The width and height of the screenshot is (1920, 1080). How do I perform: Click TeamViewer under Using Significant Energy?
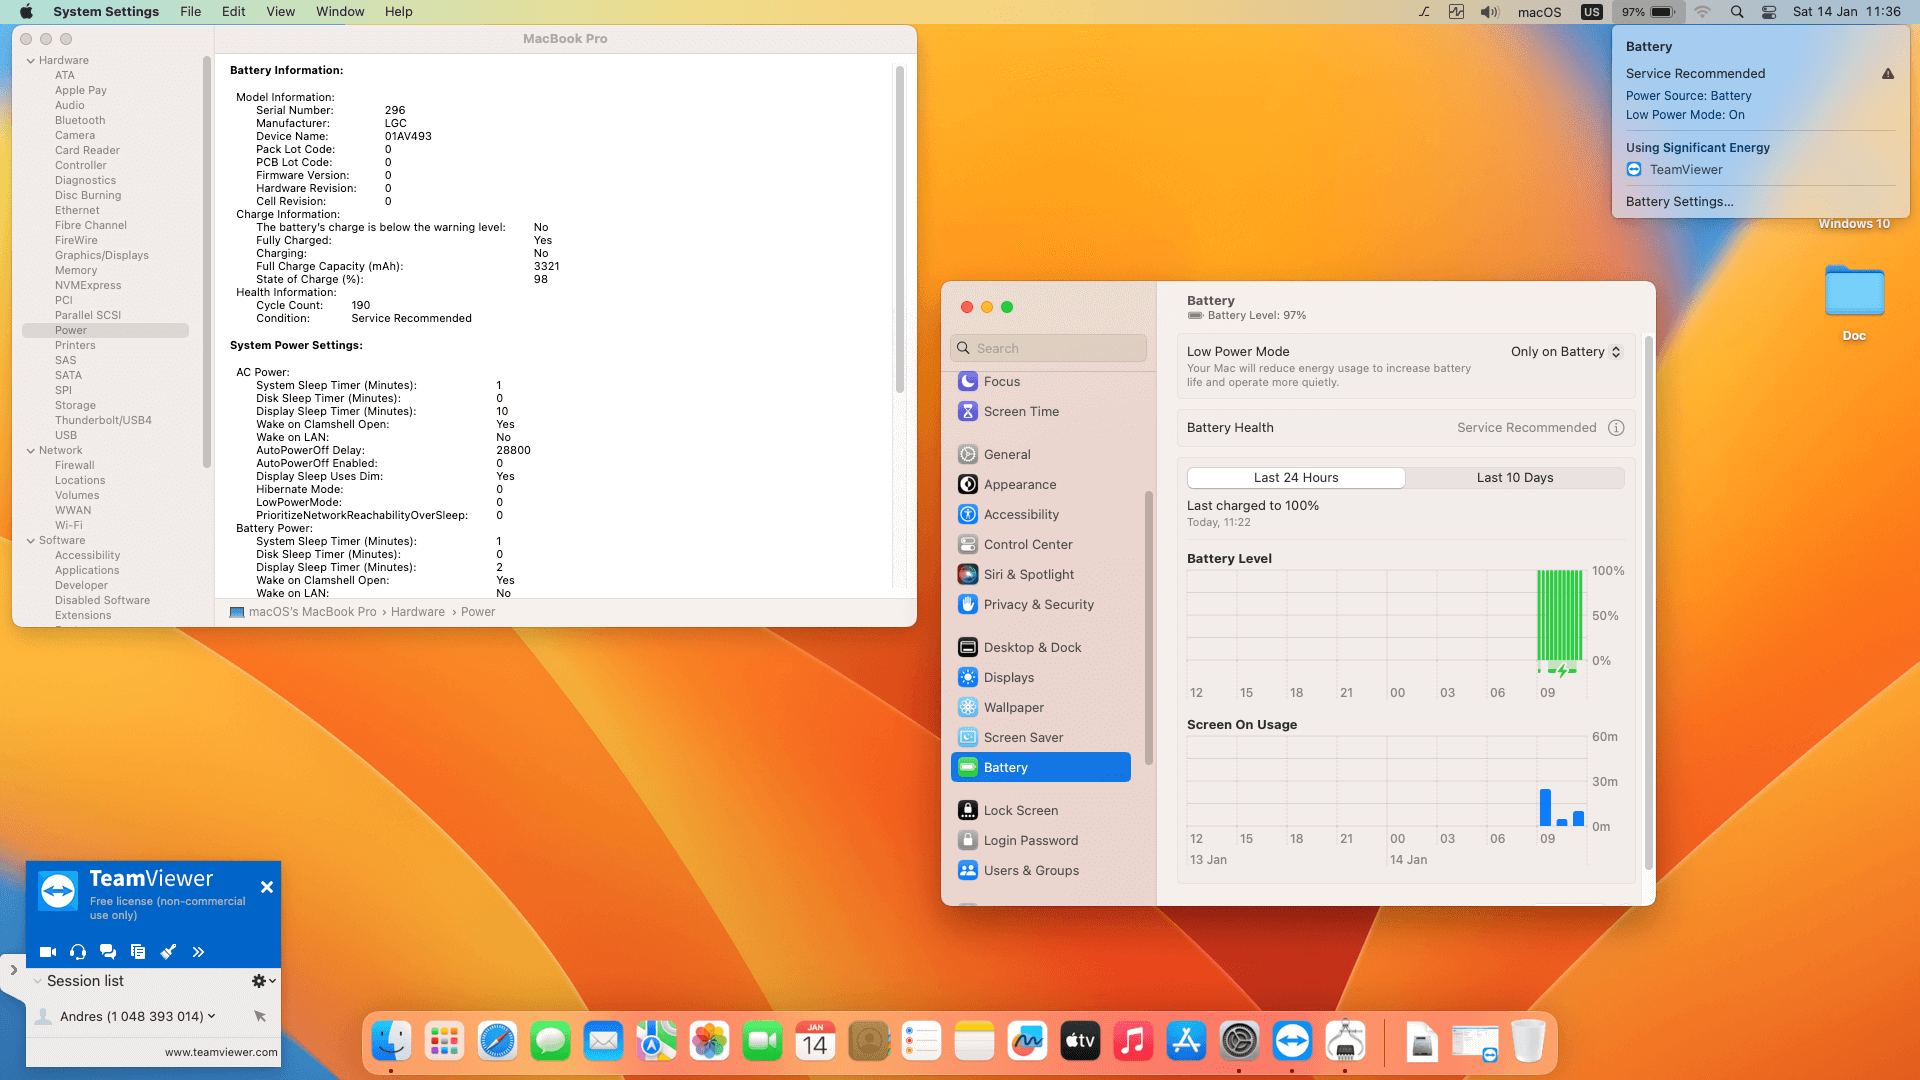(x=1686, y=170)
